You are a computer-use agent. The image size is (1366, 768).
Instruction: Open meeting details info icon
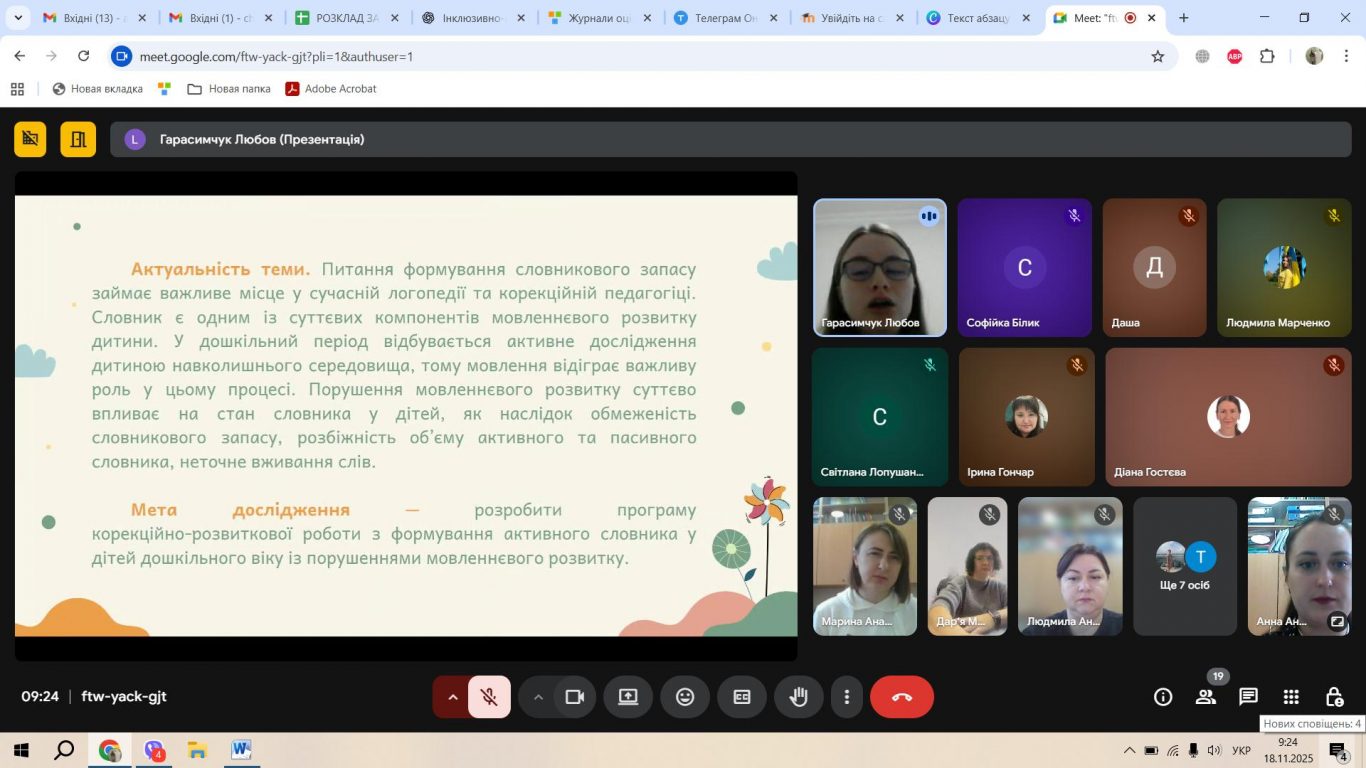coord(1163,697)
